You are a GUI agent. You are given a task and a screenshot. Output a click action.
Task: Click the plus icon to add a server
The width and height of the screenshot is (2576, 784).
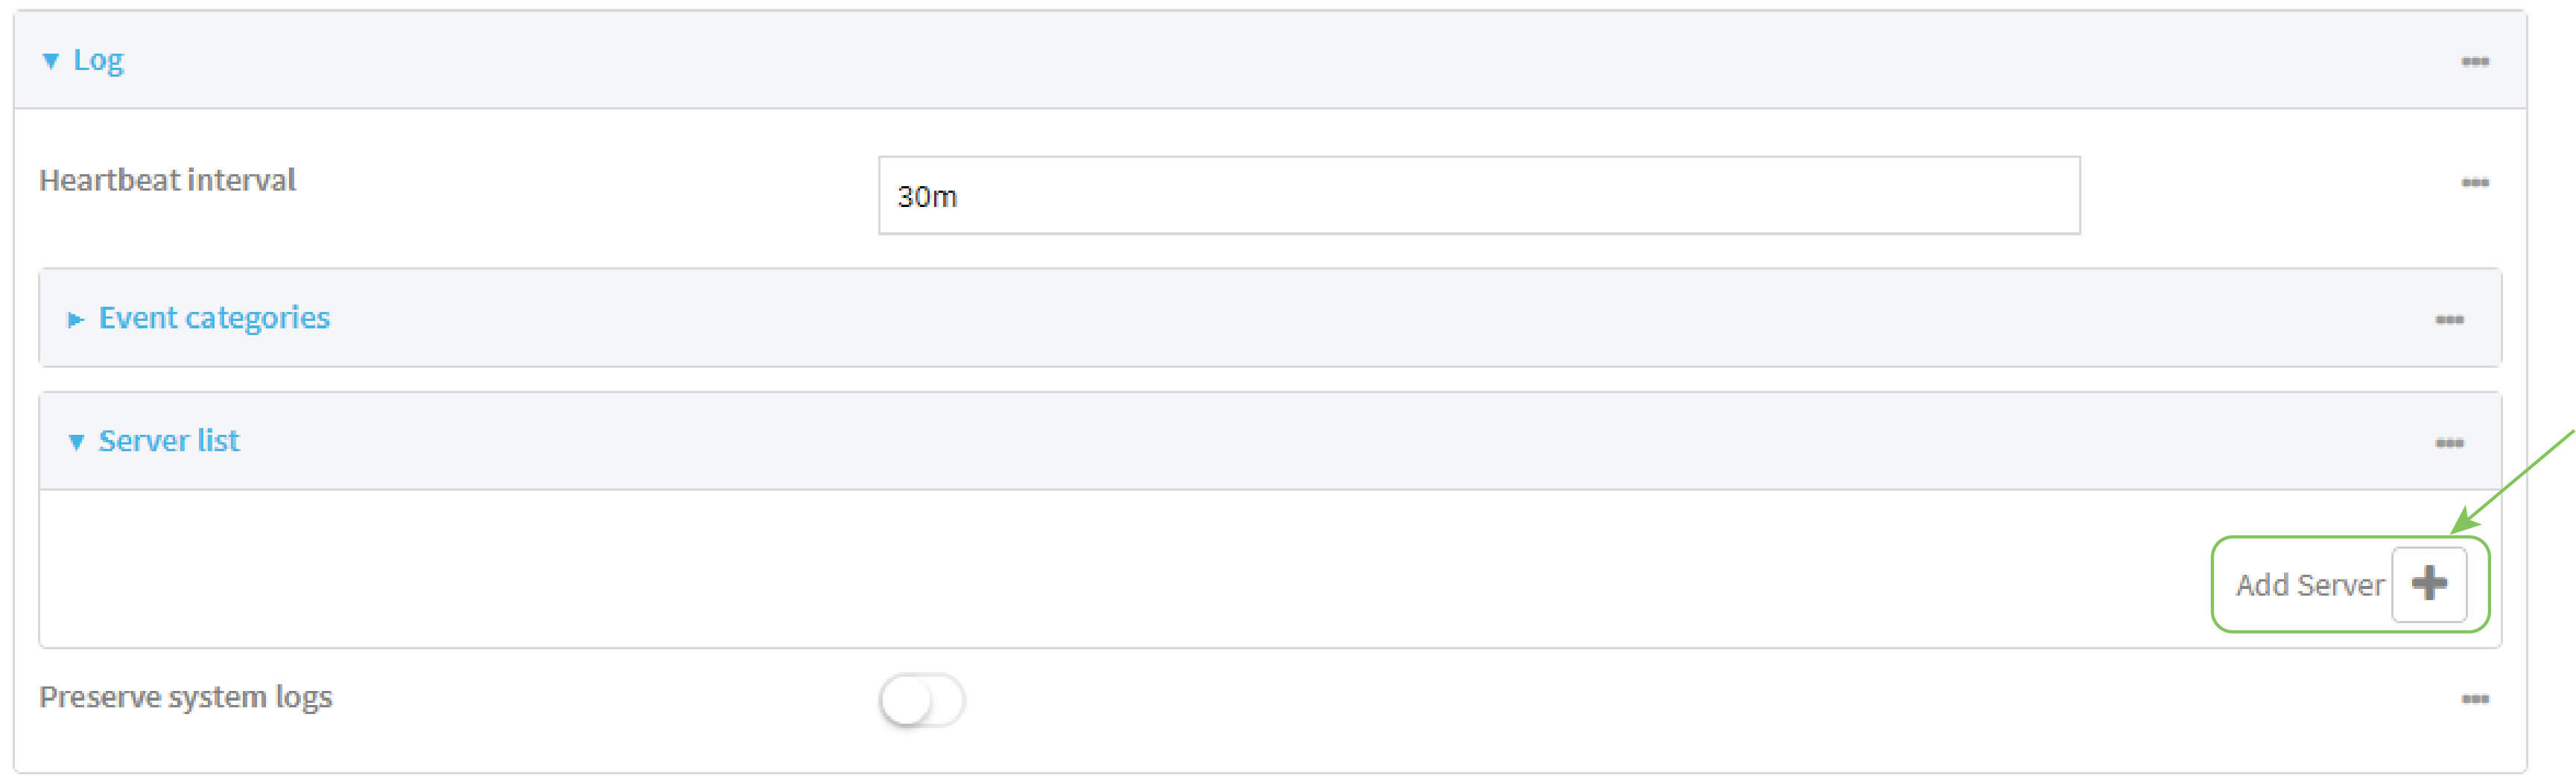coord(2428,584)
